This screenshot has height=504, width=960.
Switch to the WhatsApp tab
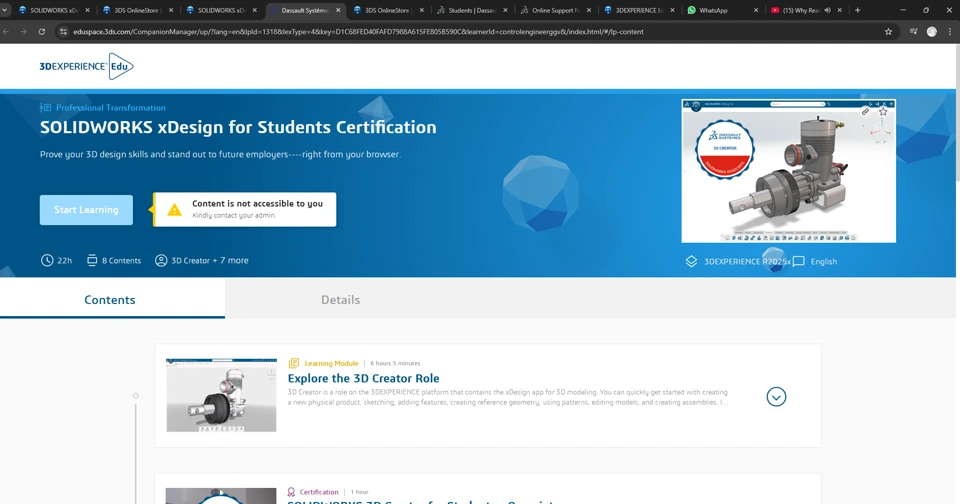click(x=722, y=10)
